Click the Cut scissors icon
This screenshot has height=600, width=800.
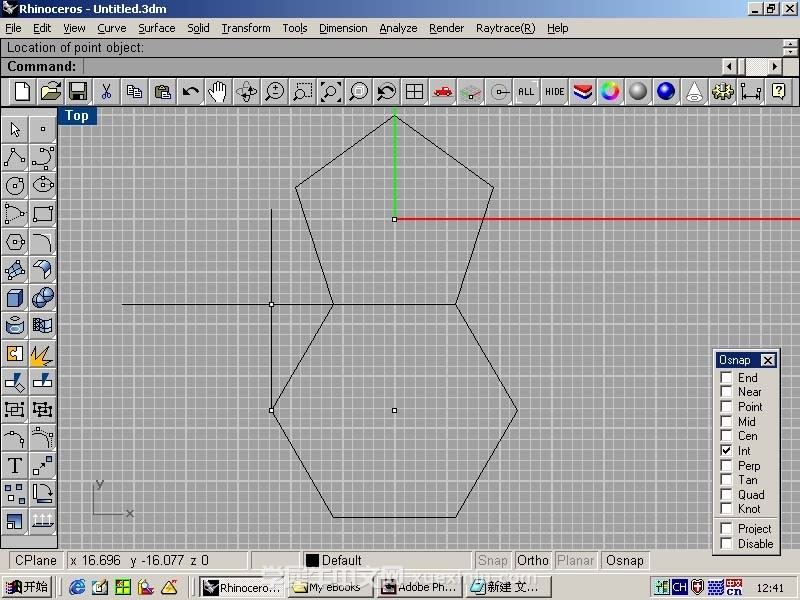point(106,92)
